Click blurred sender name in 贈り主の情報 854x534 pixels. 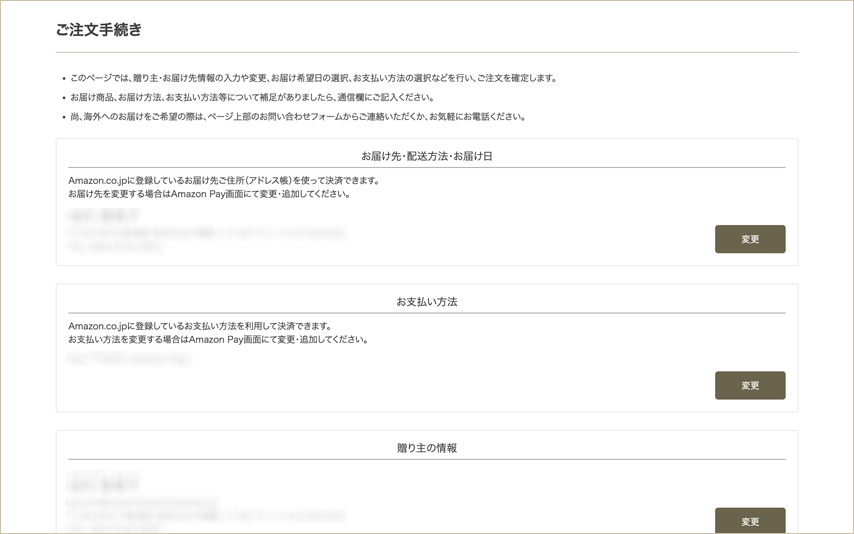102,483
